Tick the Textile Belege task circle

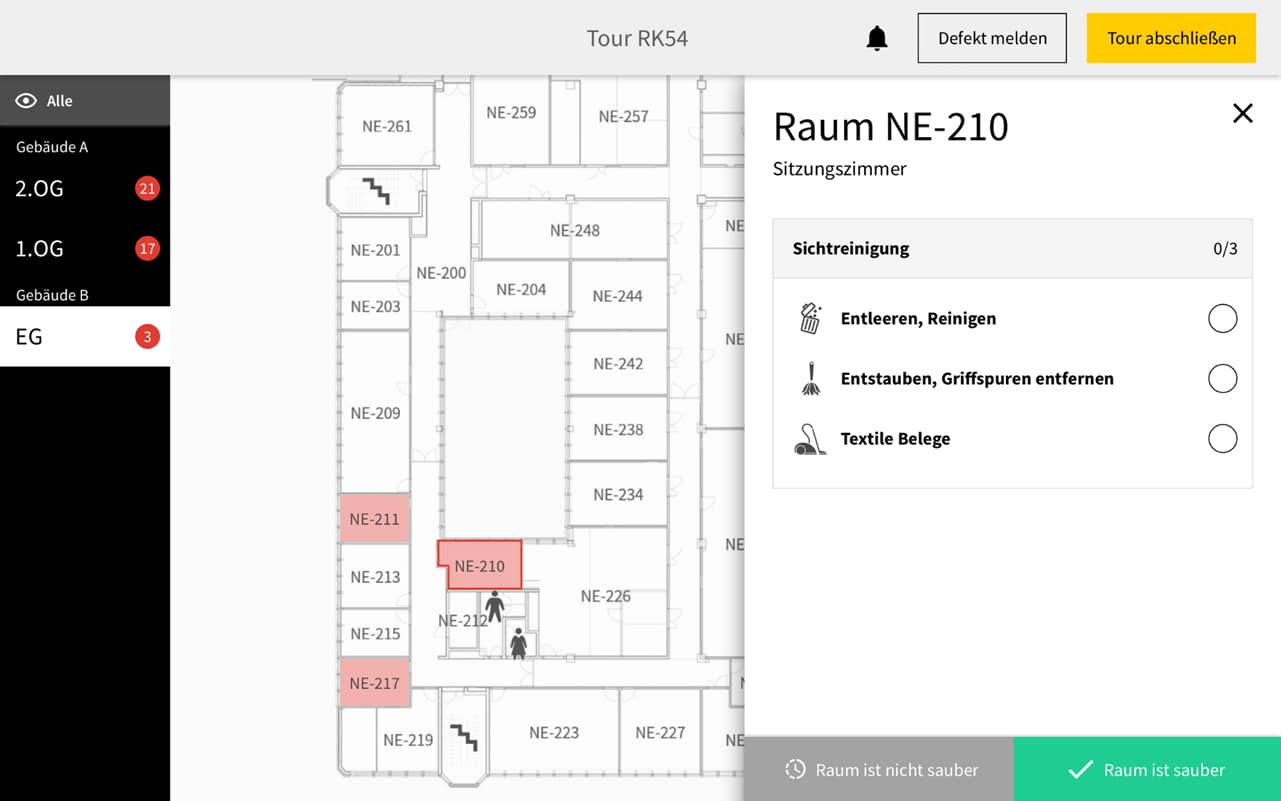[1222, 439]
